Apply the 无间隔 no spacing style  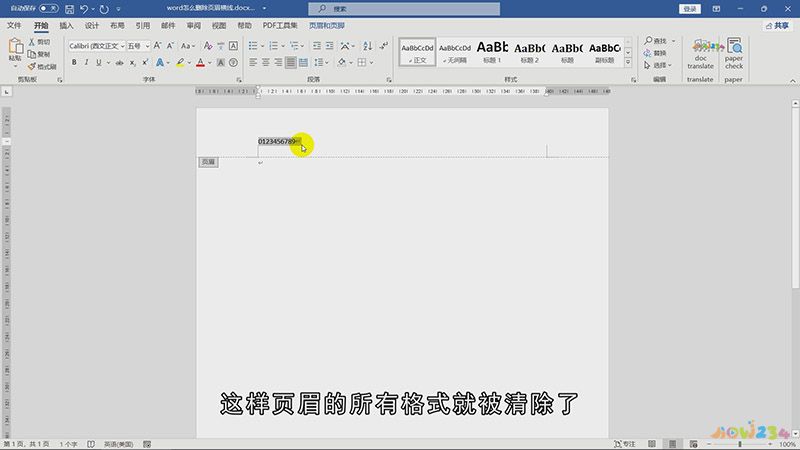click(455, 52)
